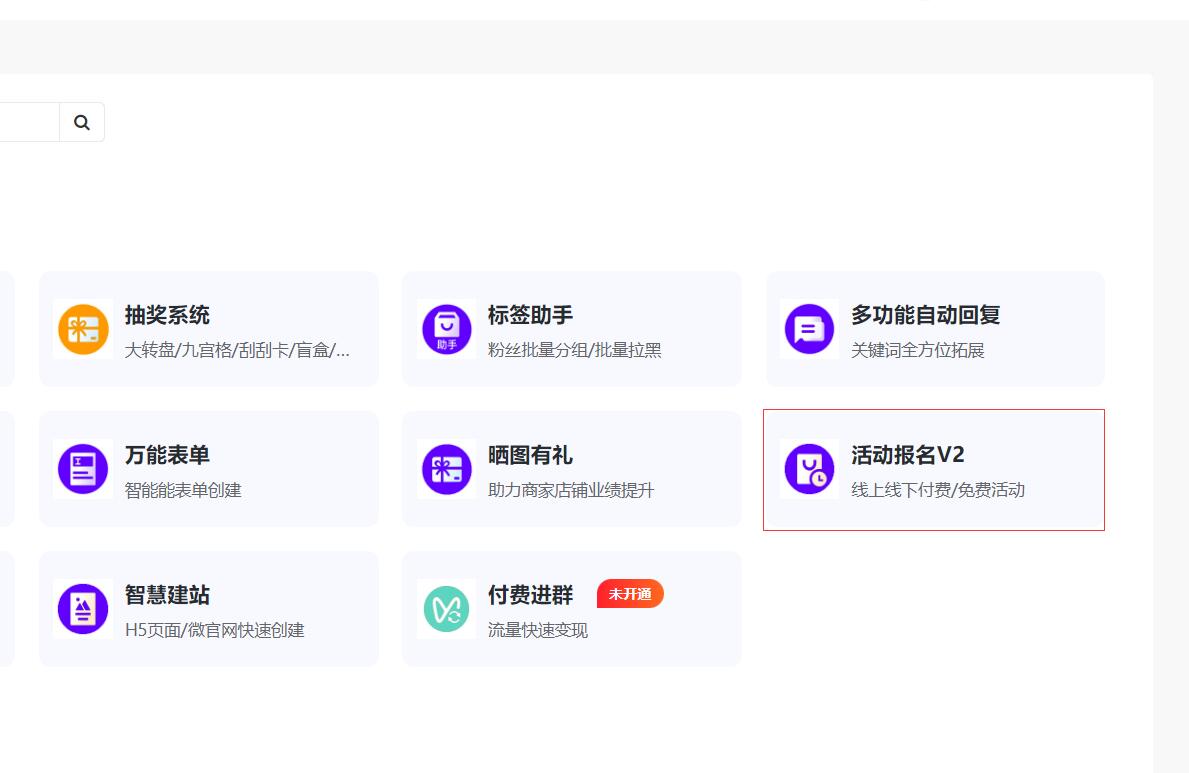1189x773 pixels.
Task: Open 抽奖系统 title
Action: pyautogui.click(x=167, y=315)
